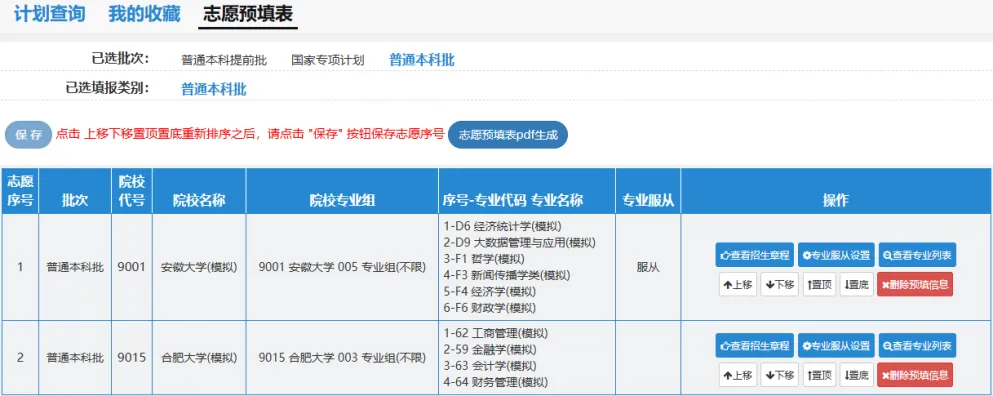This screenshot has height=396, width=993.
Task: Open 查看专业列表 for 安徽大学 row
Action: 917,255
